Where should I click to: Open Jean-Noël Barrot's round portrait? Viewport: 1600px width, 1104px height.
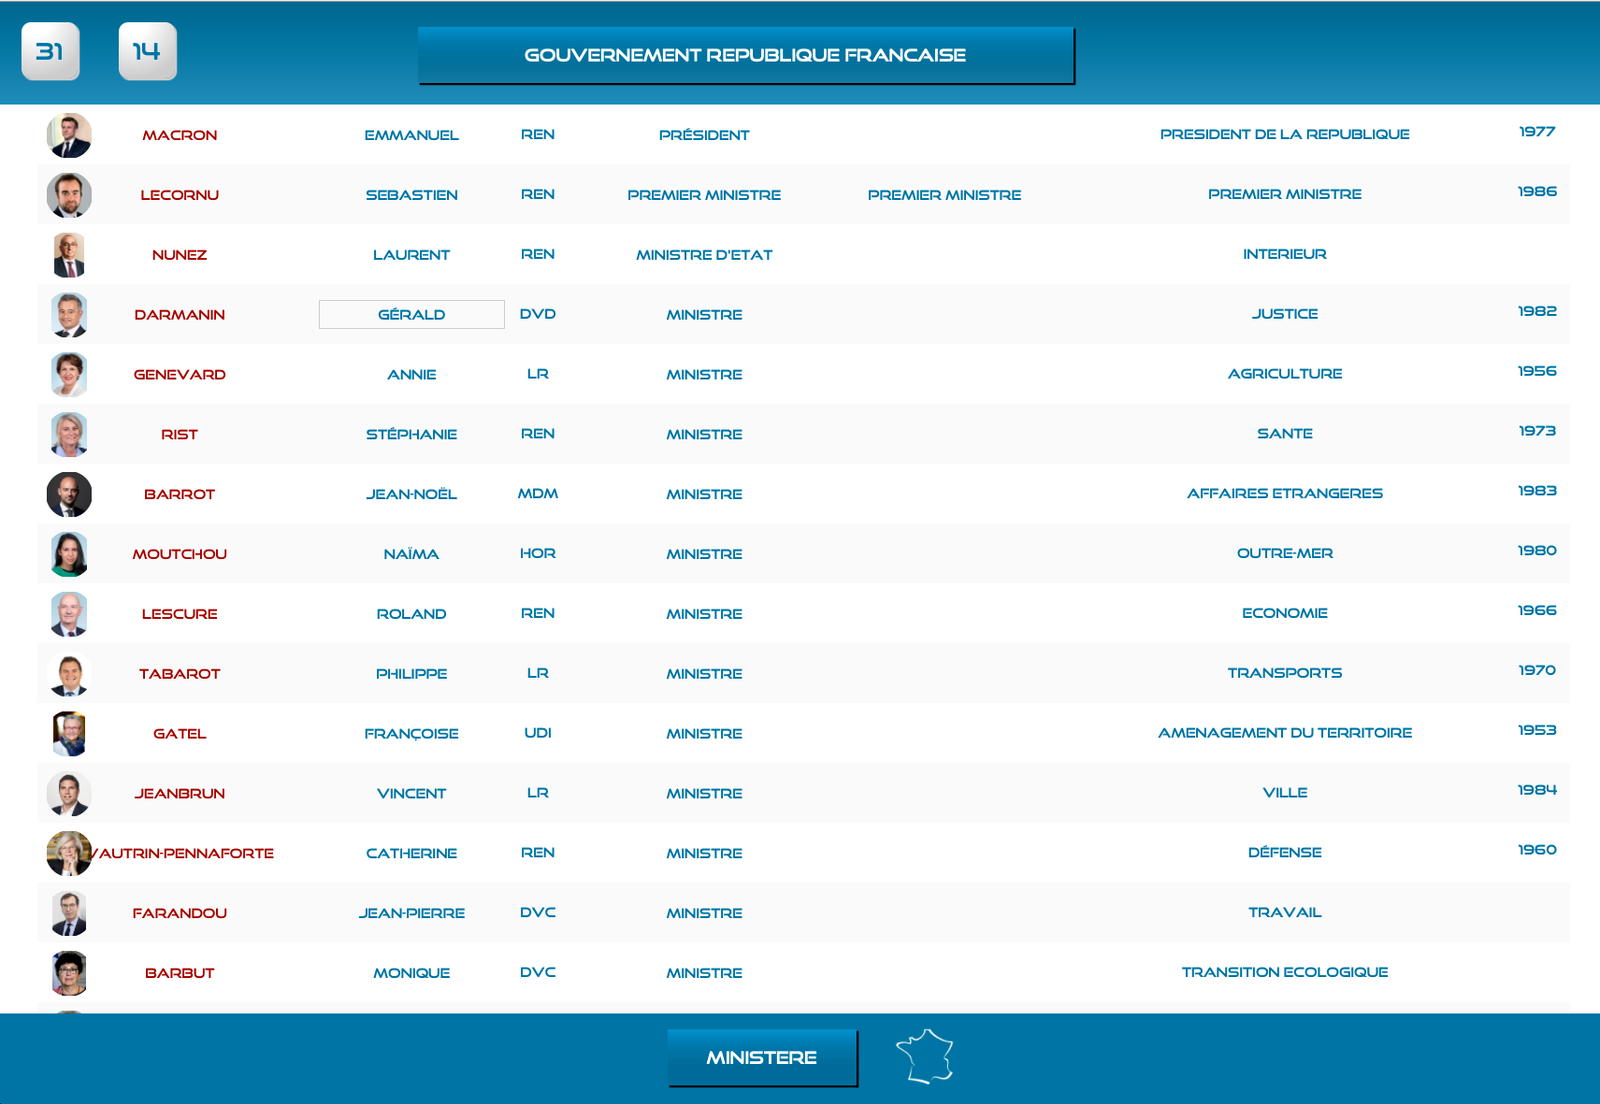[x=69, y=494]
